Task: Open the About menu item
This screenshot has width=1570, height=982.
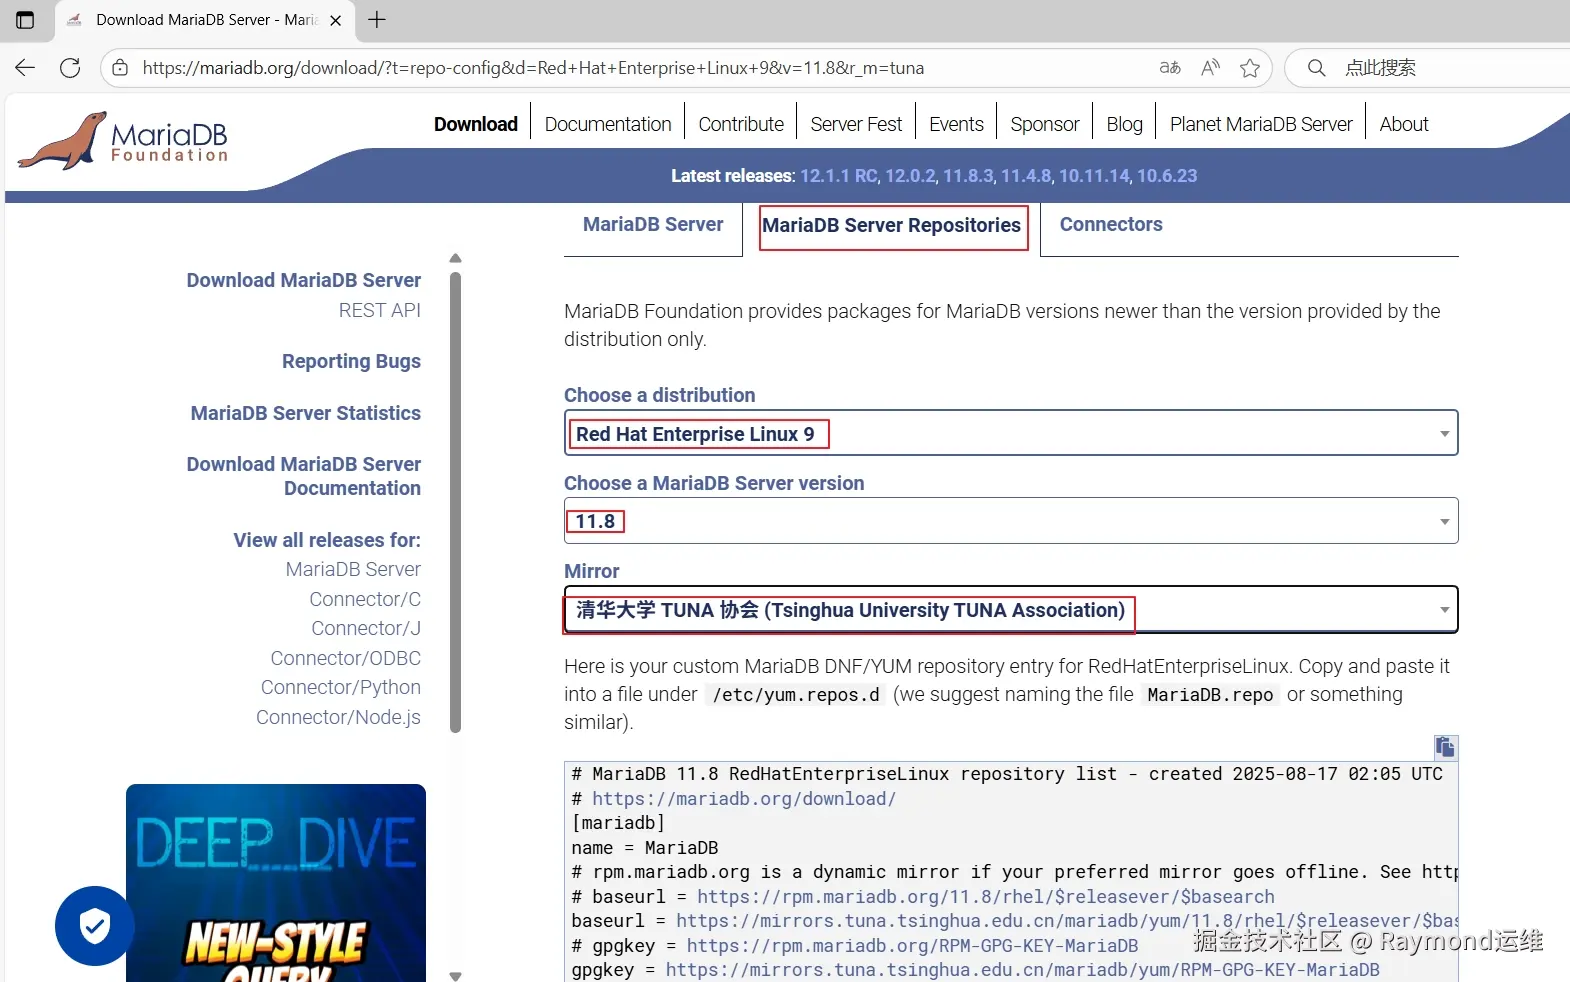Action: click(x=1404, y=124)
